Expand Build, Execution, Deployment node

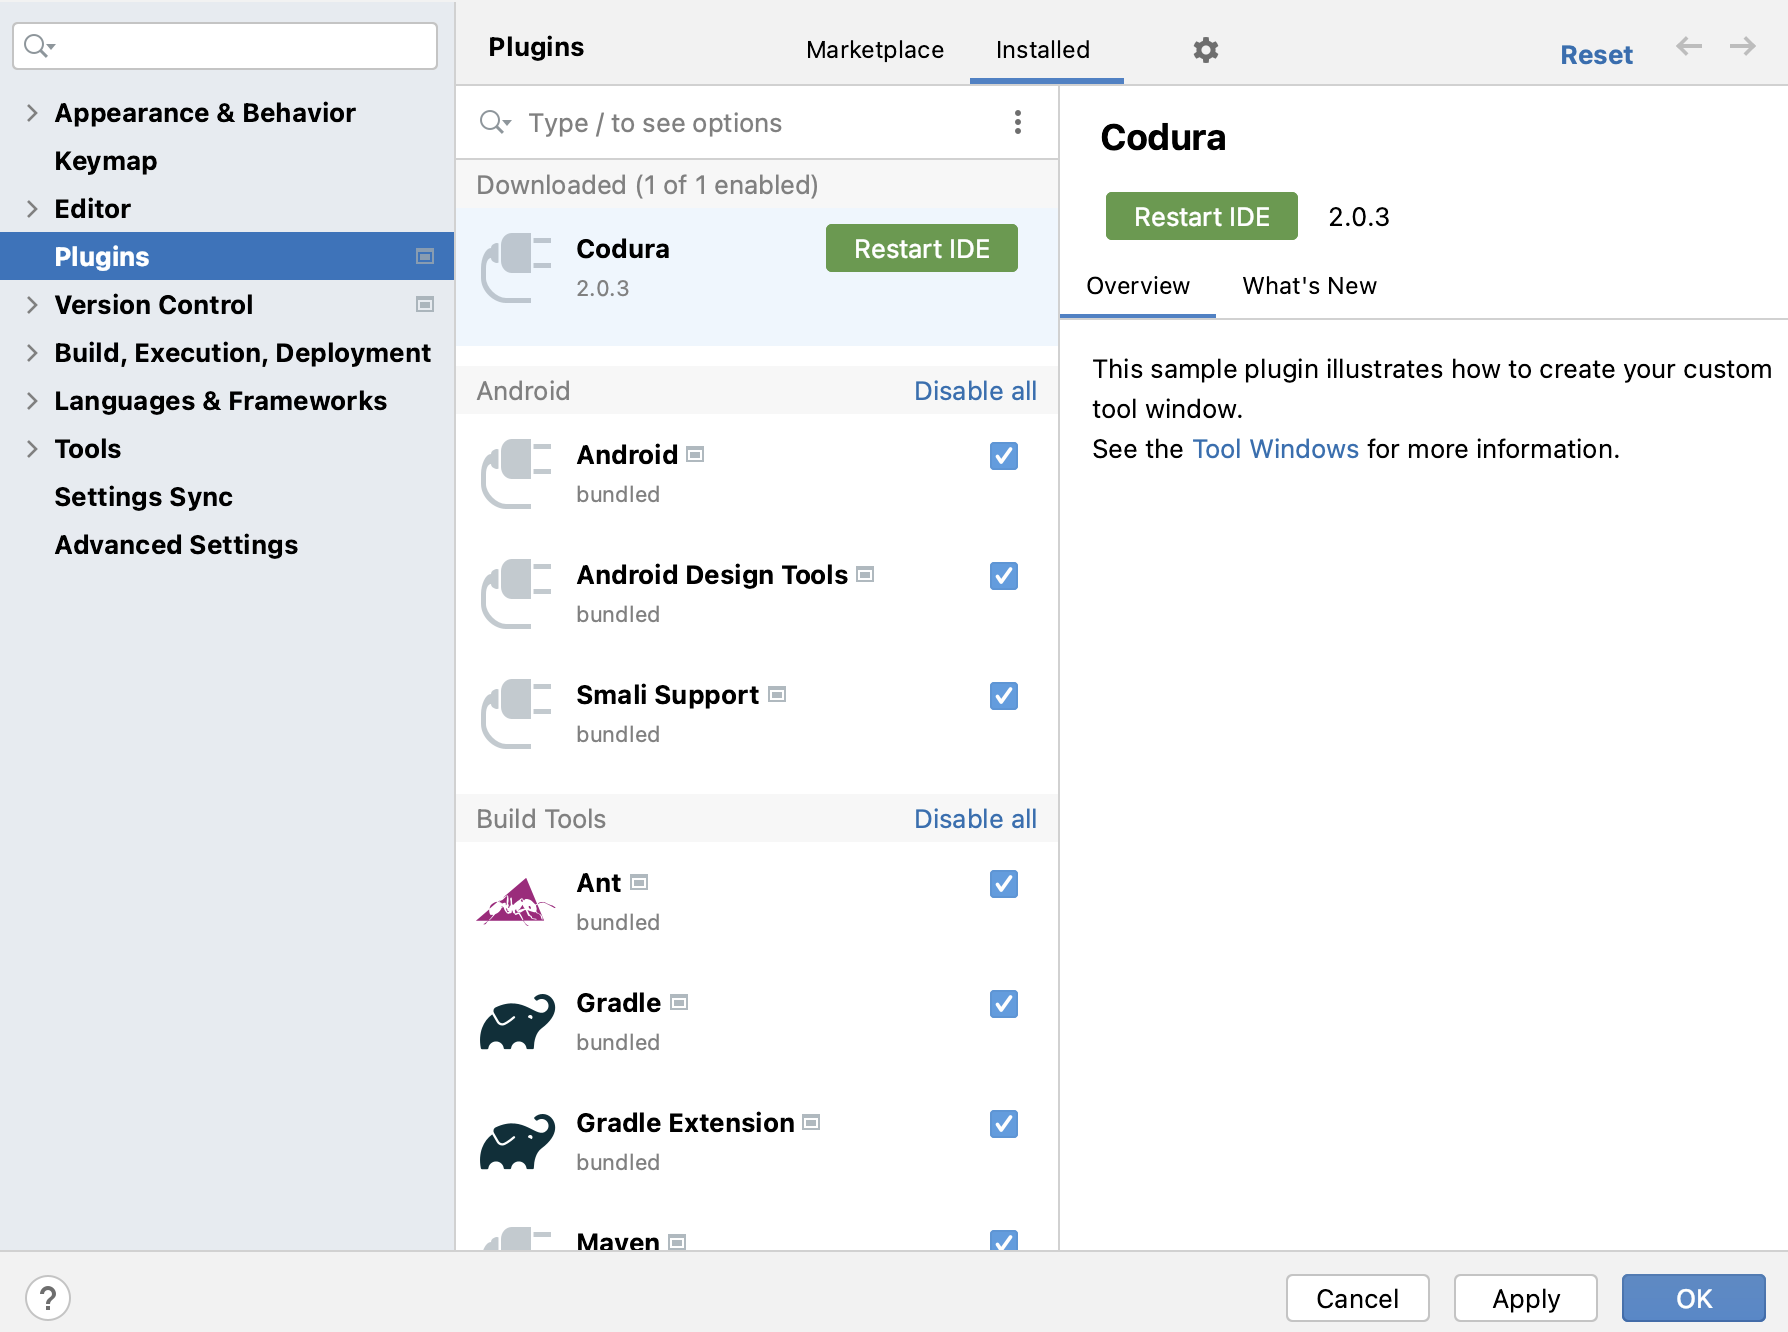[x=32, y=353]
